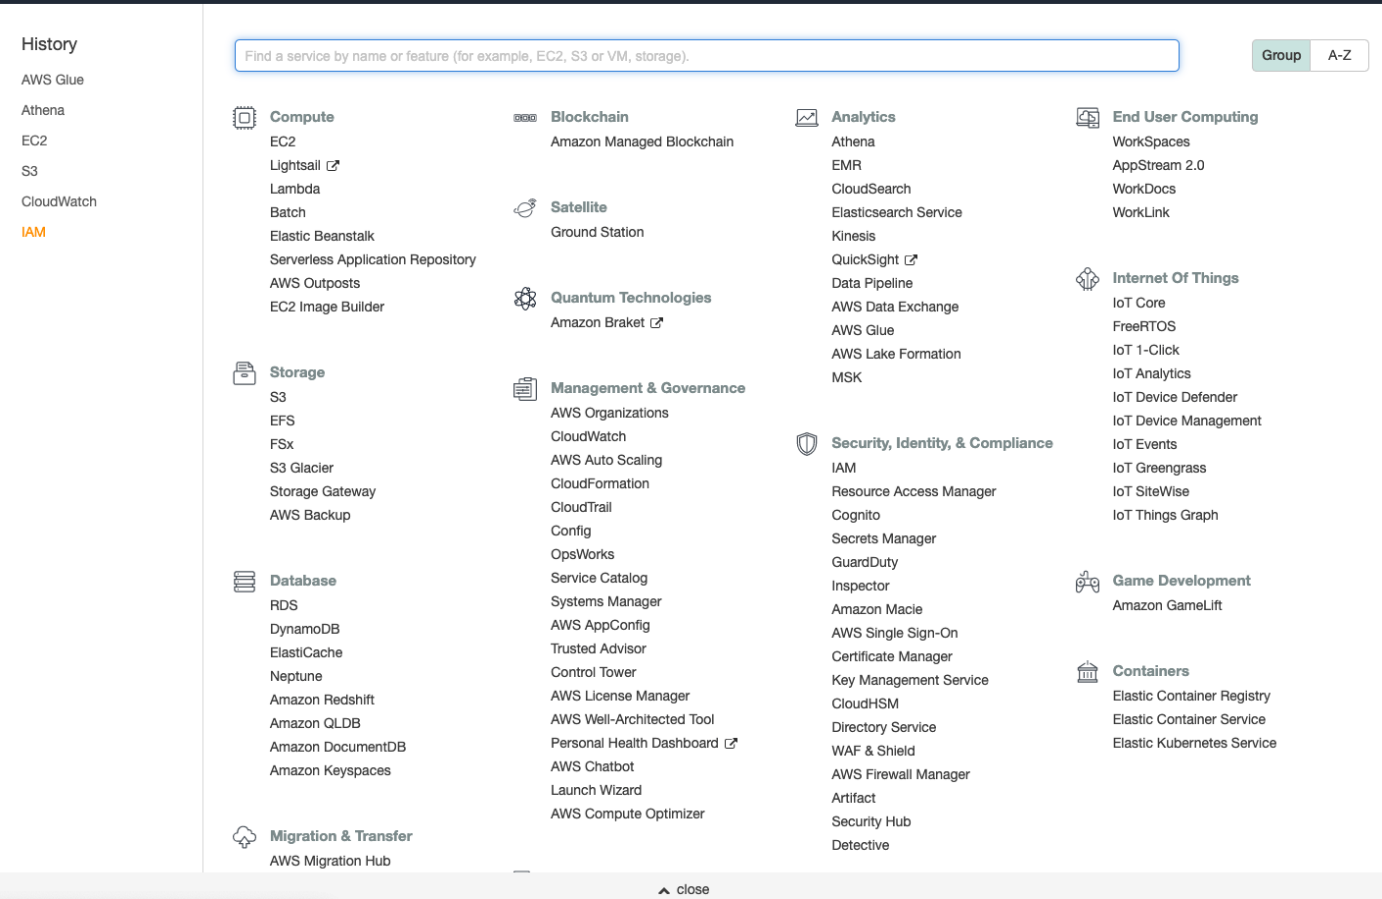Screen dimensions: 1382x899
Task: Focus the Find a service search box
Action: click(707, 56)
